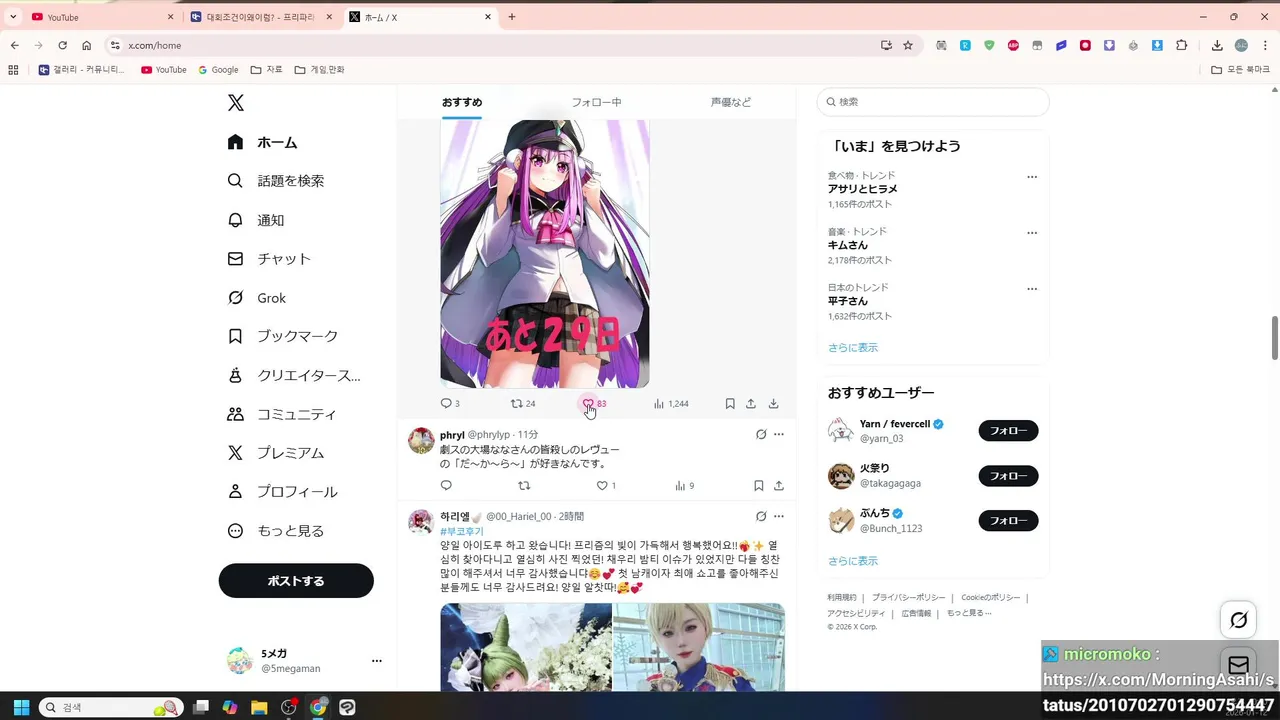Open the あと29日 illustration image

pos(545,253)
